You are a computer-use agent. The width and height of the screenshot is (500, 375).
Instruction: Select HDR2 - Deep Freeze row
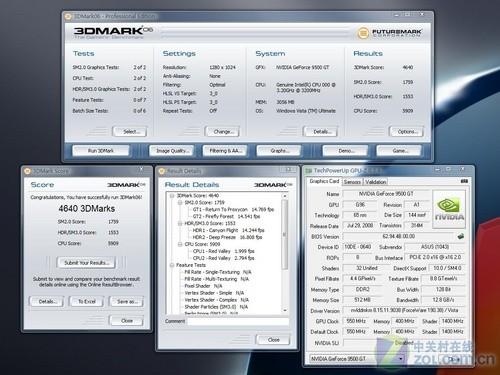[x=227, y=237]
